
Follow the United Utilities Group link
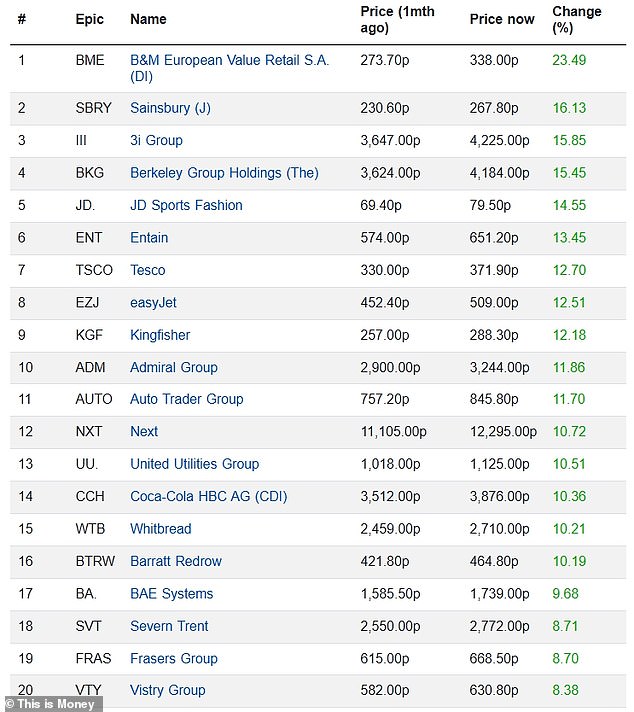(194, 464)
